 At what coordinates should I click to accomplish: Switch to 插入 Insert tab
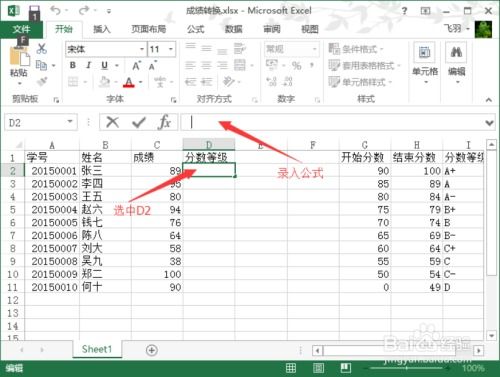point(101,29)
